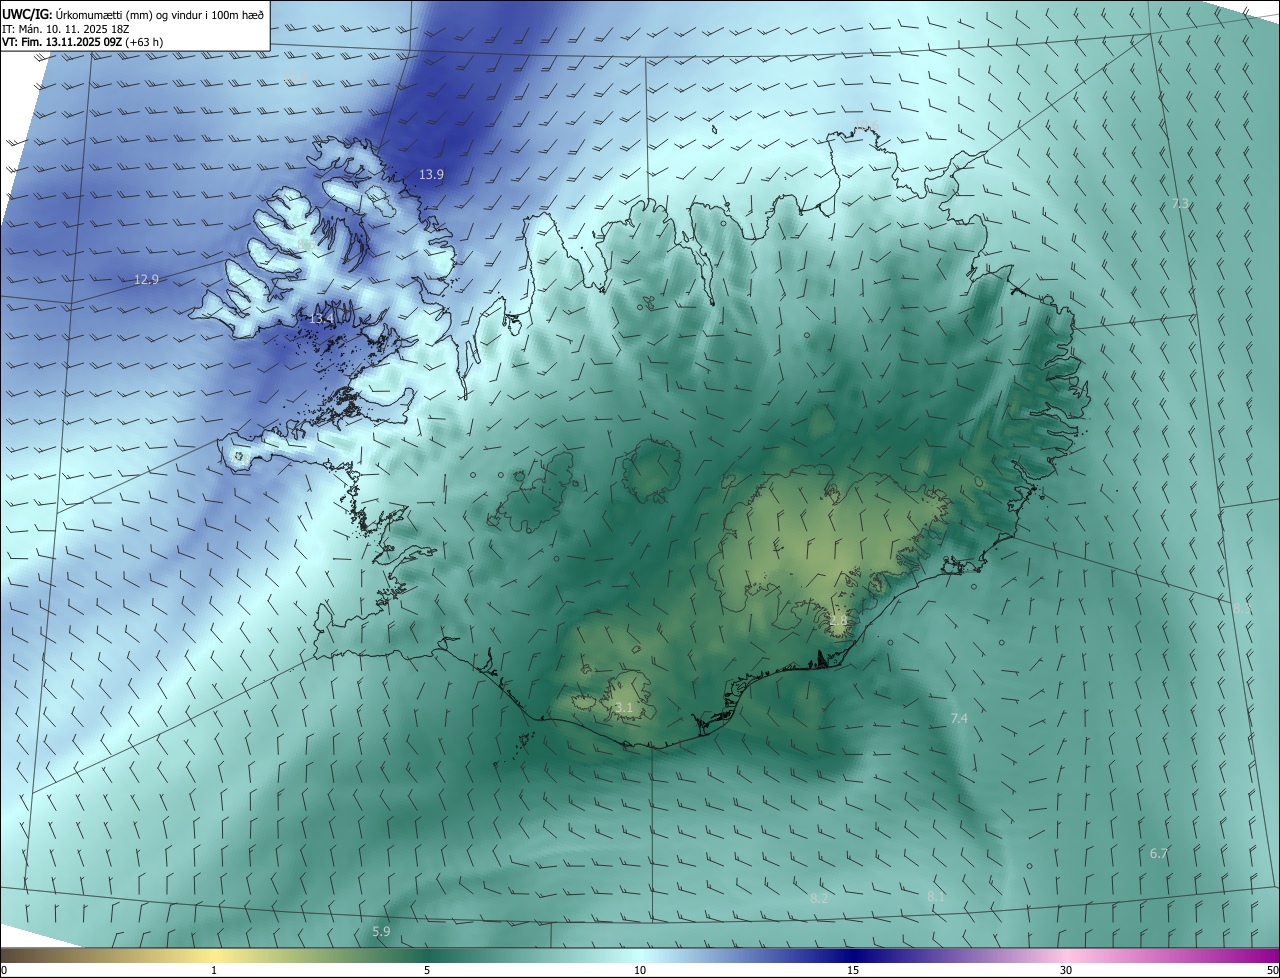Click the '50' tick label on the colour scale
Screen dimensions: 1280x978
tap(1272, 970)
